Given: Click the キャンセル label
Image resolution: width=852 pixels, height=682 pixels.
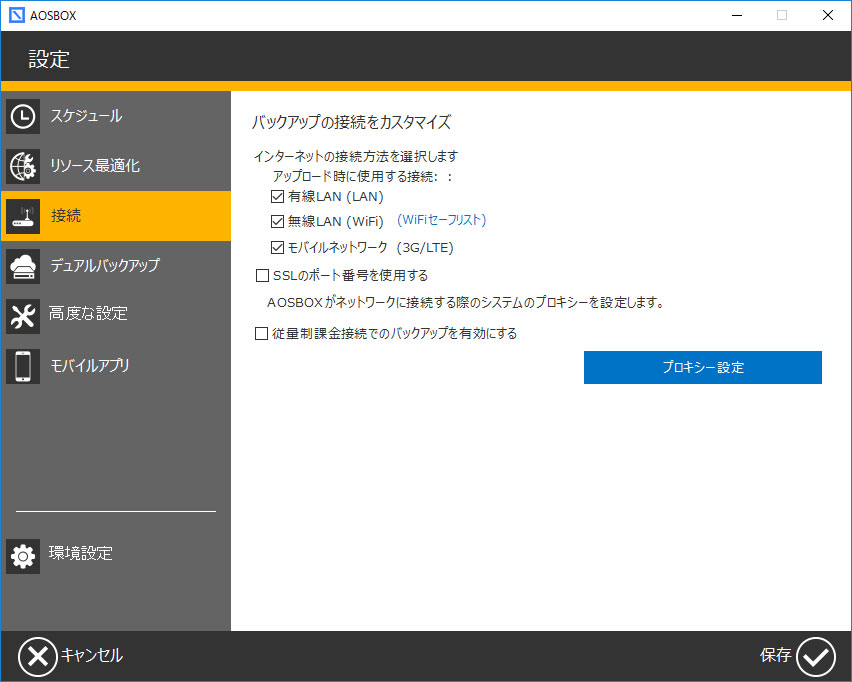Looking at the screenshot, I should 92,655.
